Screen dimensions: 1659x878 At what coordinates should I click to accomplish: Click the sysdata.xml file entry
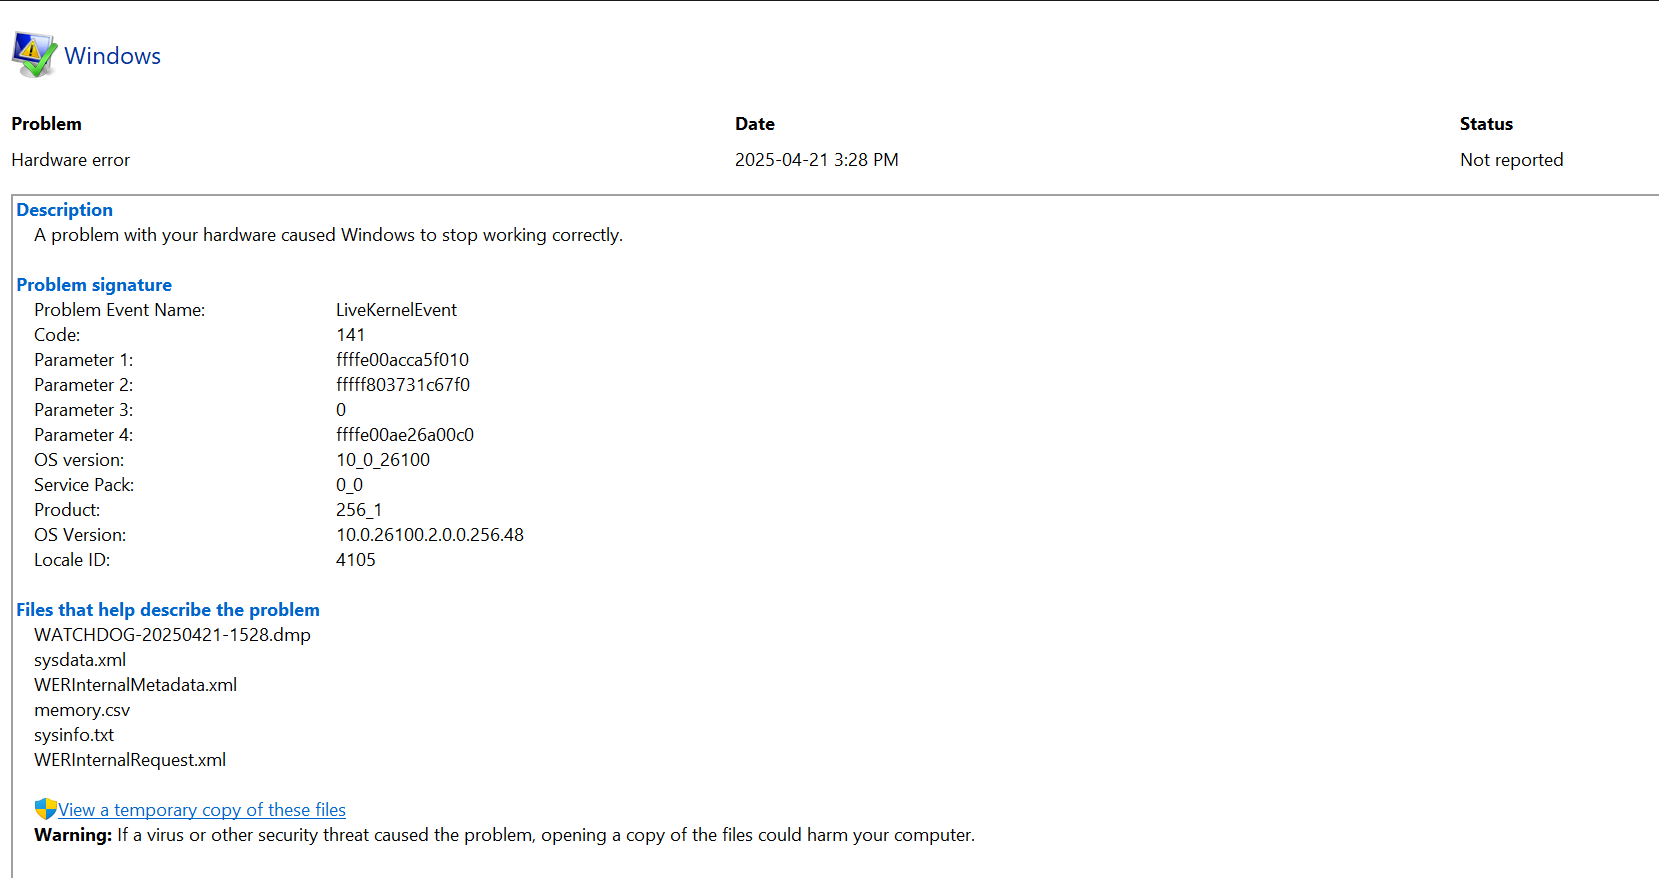tap(80, 660)
